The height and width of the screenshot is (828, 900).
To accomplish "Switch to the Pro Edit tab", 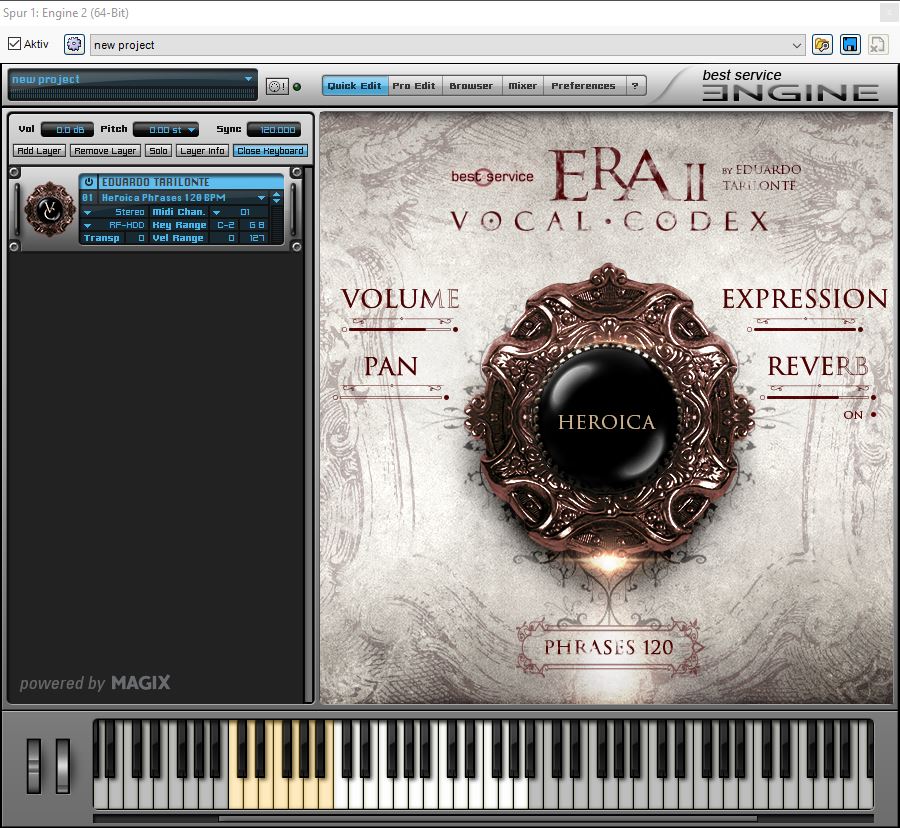I will (x=414, y=85).
